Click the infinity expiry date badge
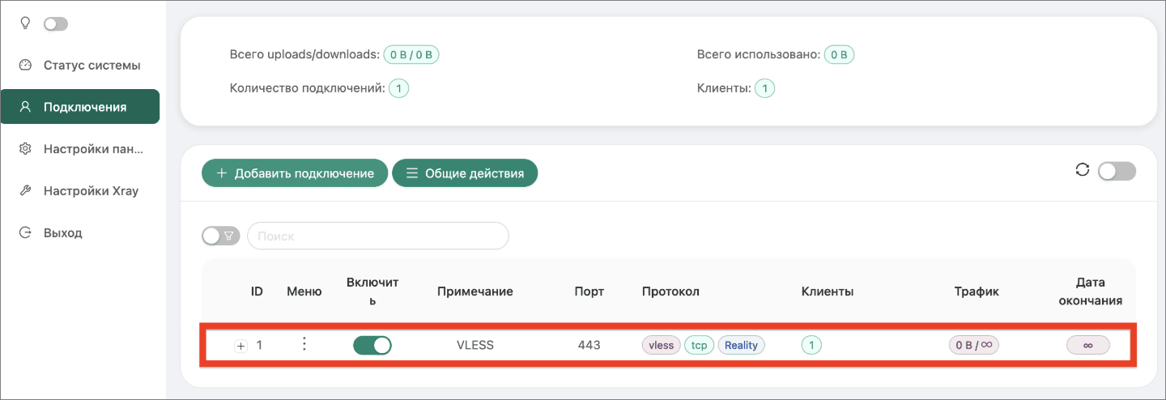 point(1087,345)
